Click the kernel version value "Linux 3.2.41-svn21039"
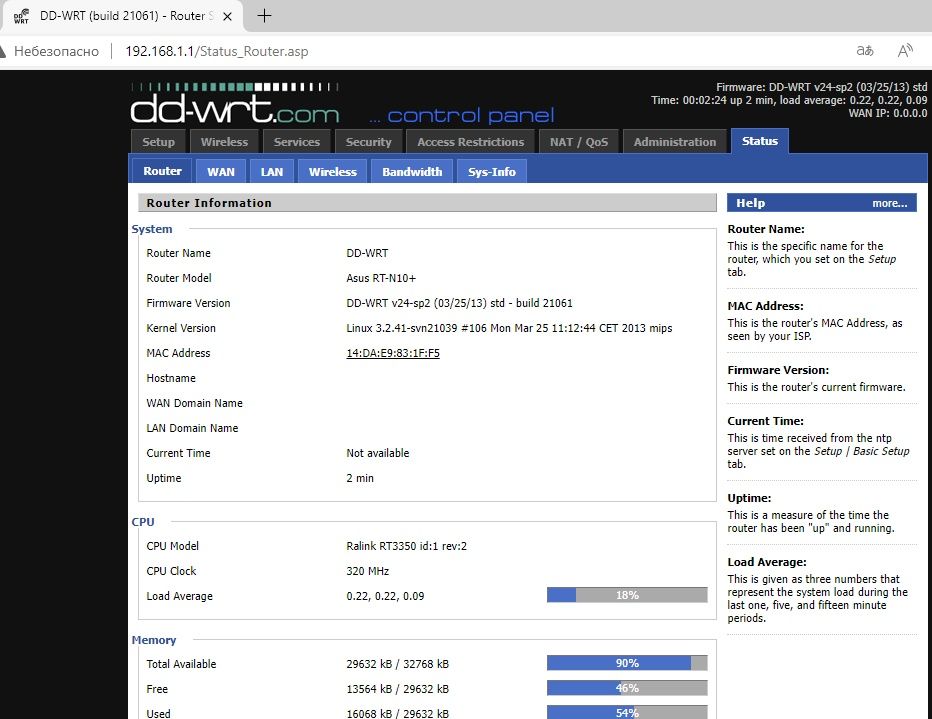 [509, 328]
